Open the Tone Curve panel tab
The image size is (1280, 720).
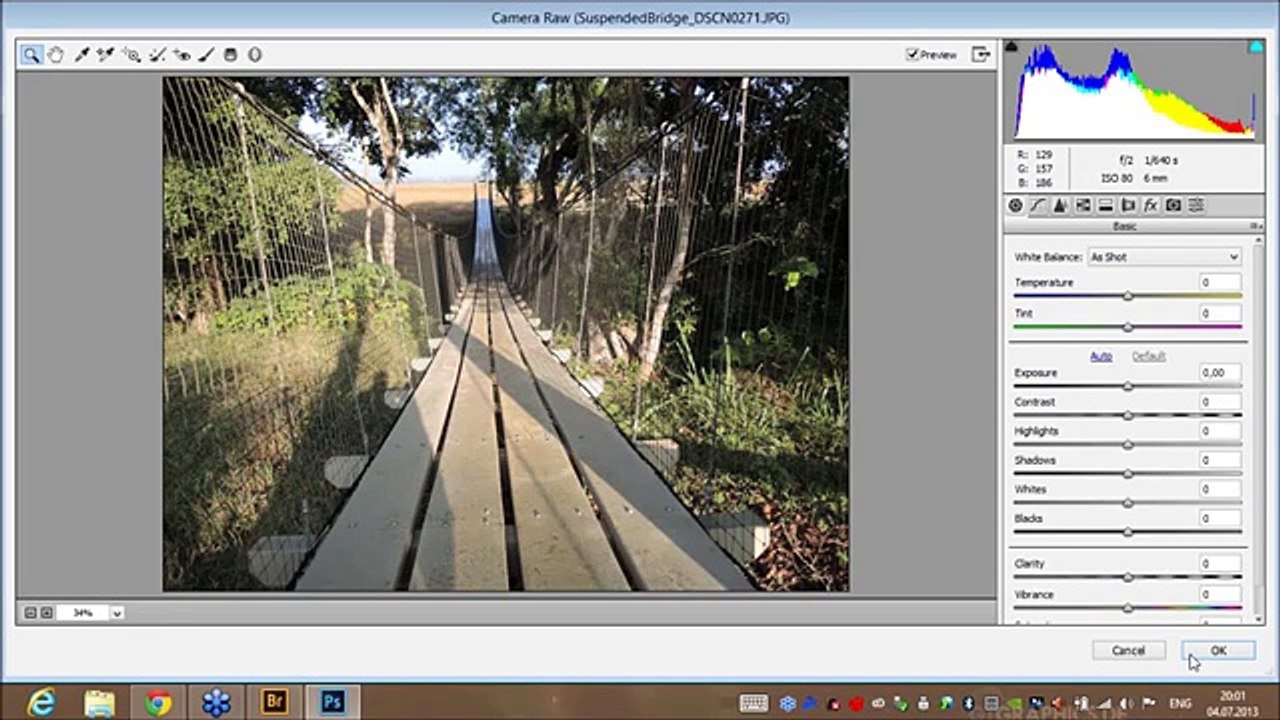tap(1038, 205)
